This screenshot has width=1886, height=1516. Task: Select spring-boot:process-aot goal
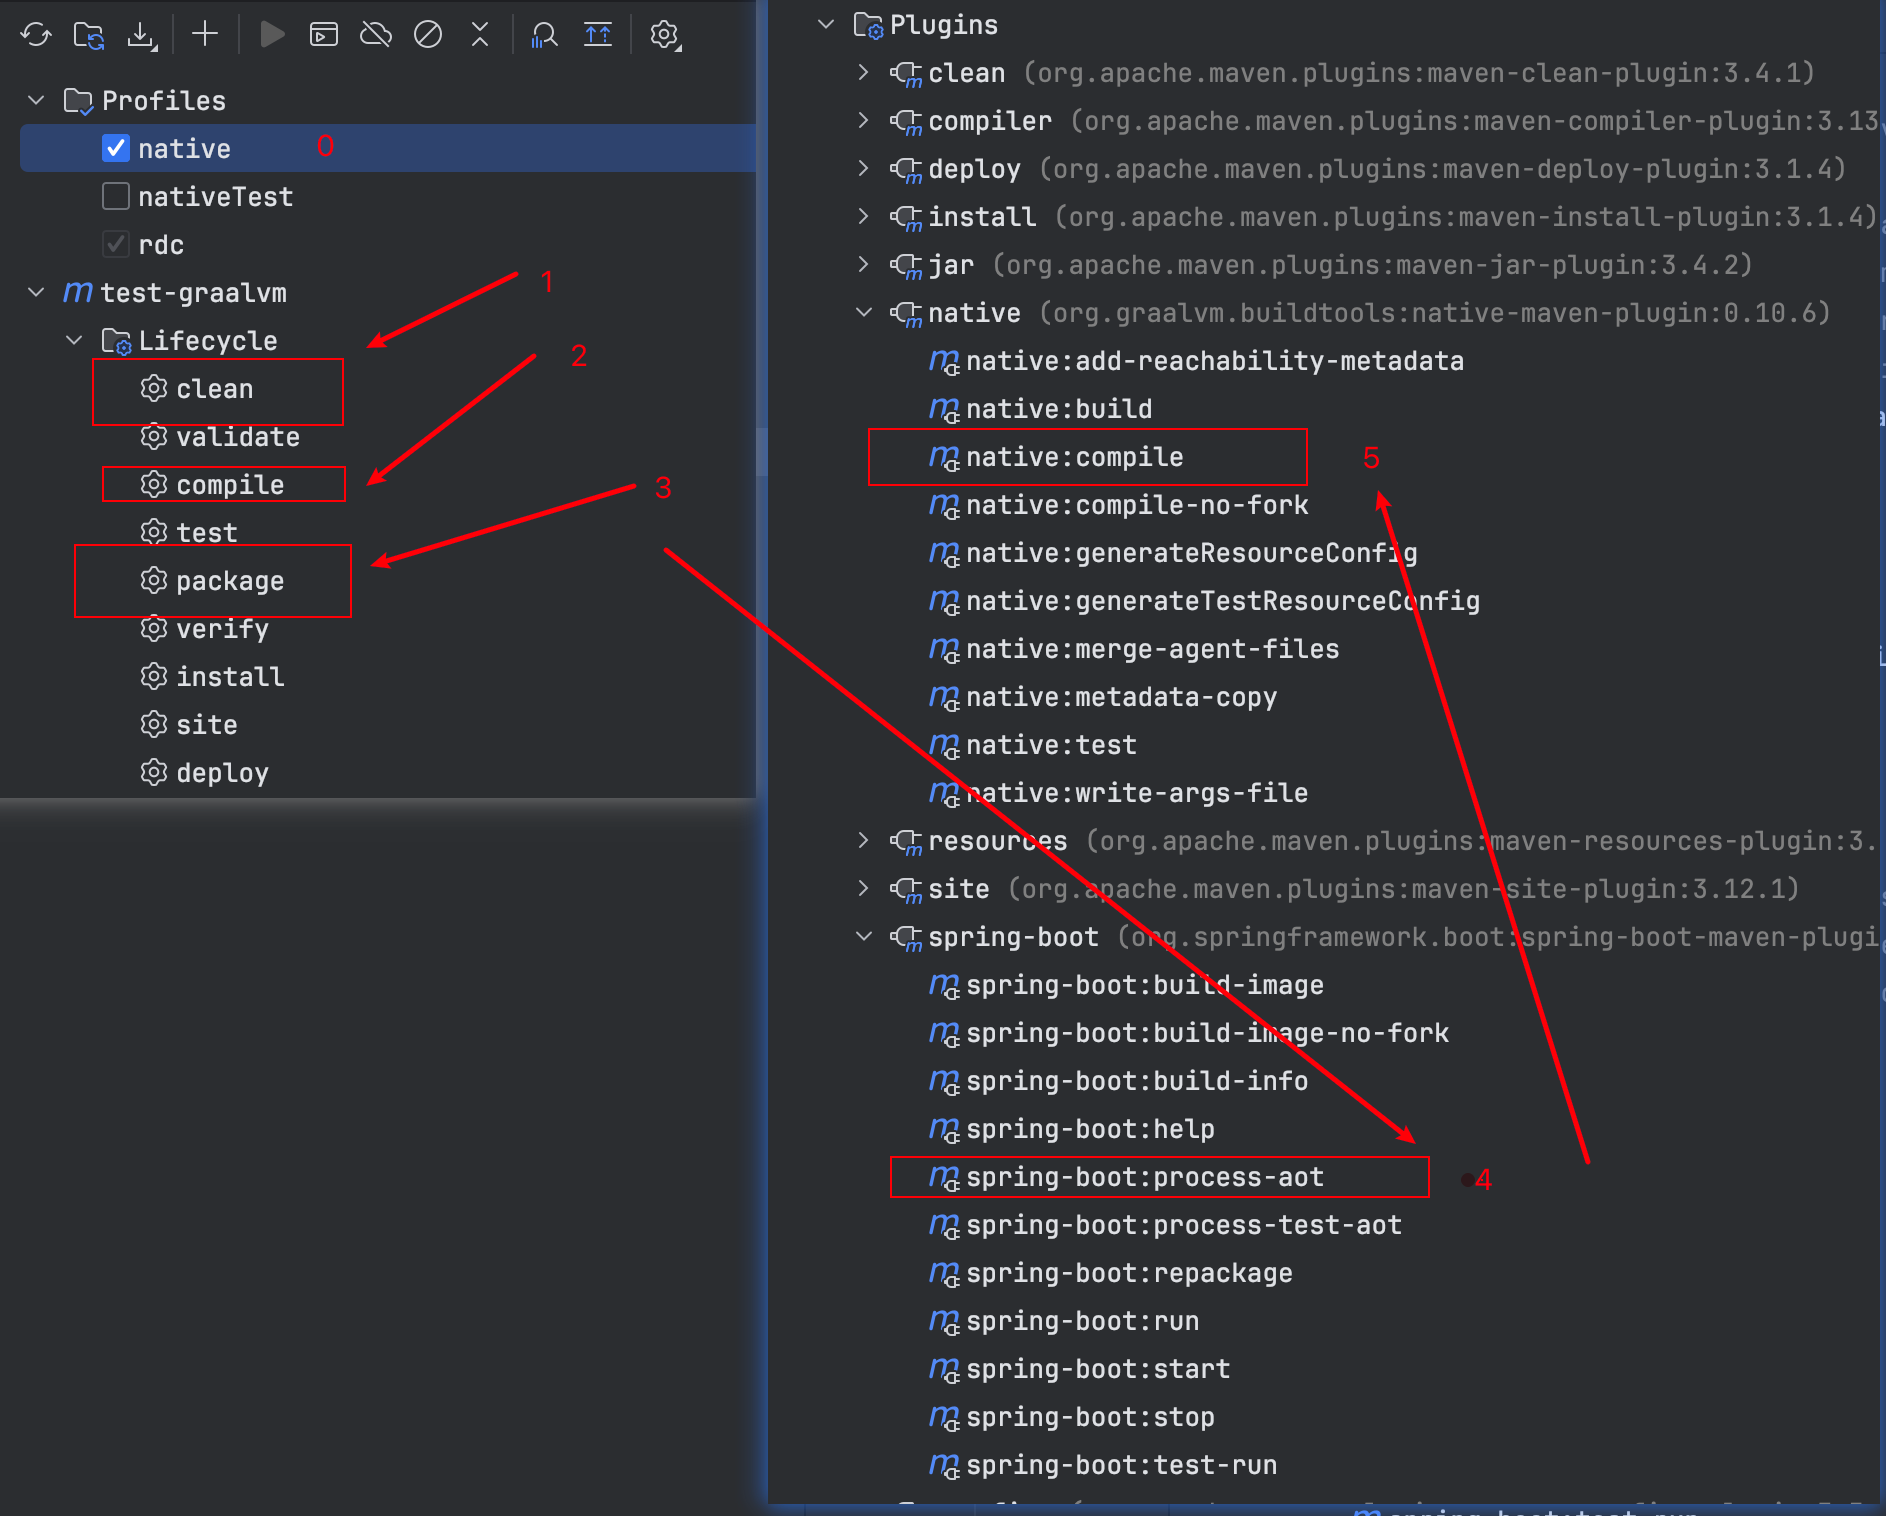coord(1145,1176)
